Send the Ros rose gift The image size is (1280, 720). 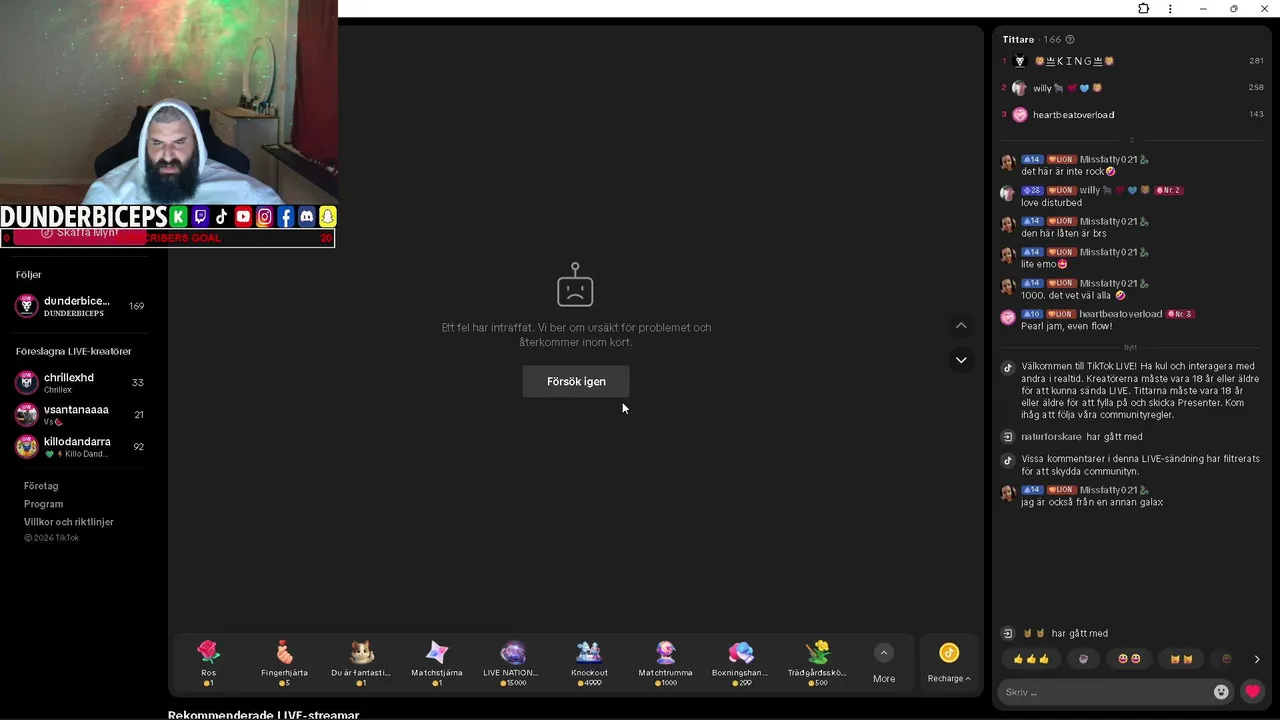(208, 662)
